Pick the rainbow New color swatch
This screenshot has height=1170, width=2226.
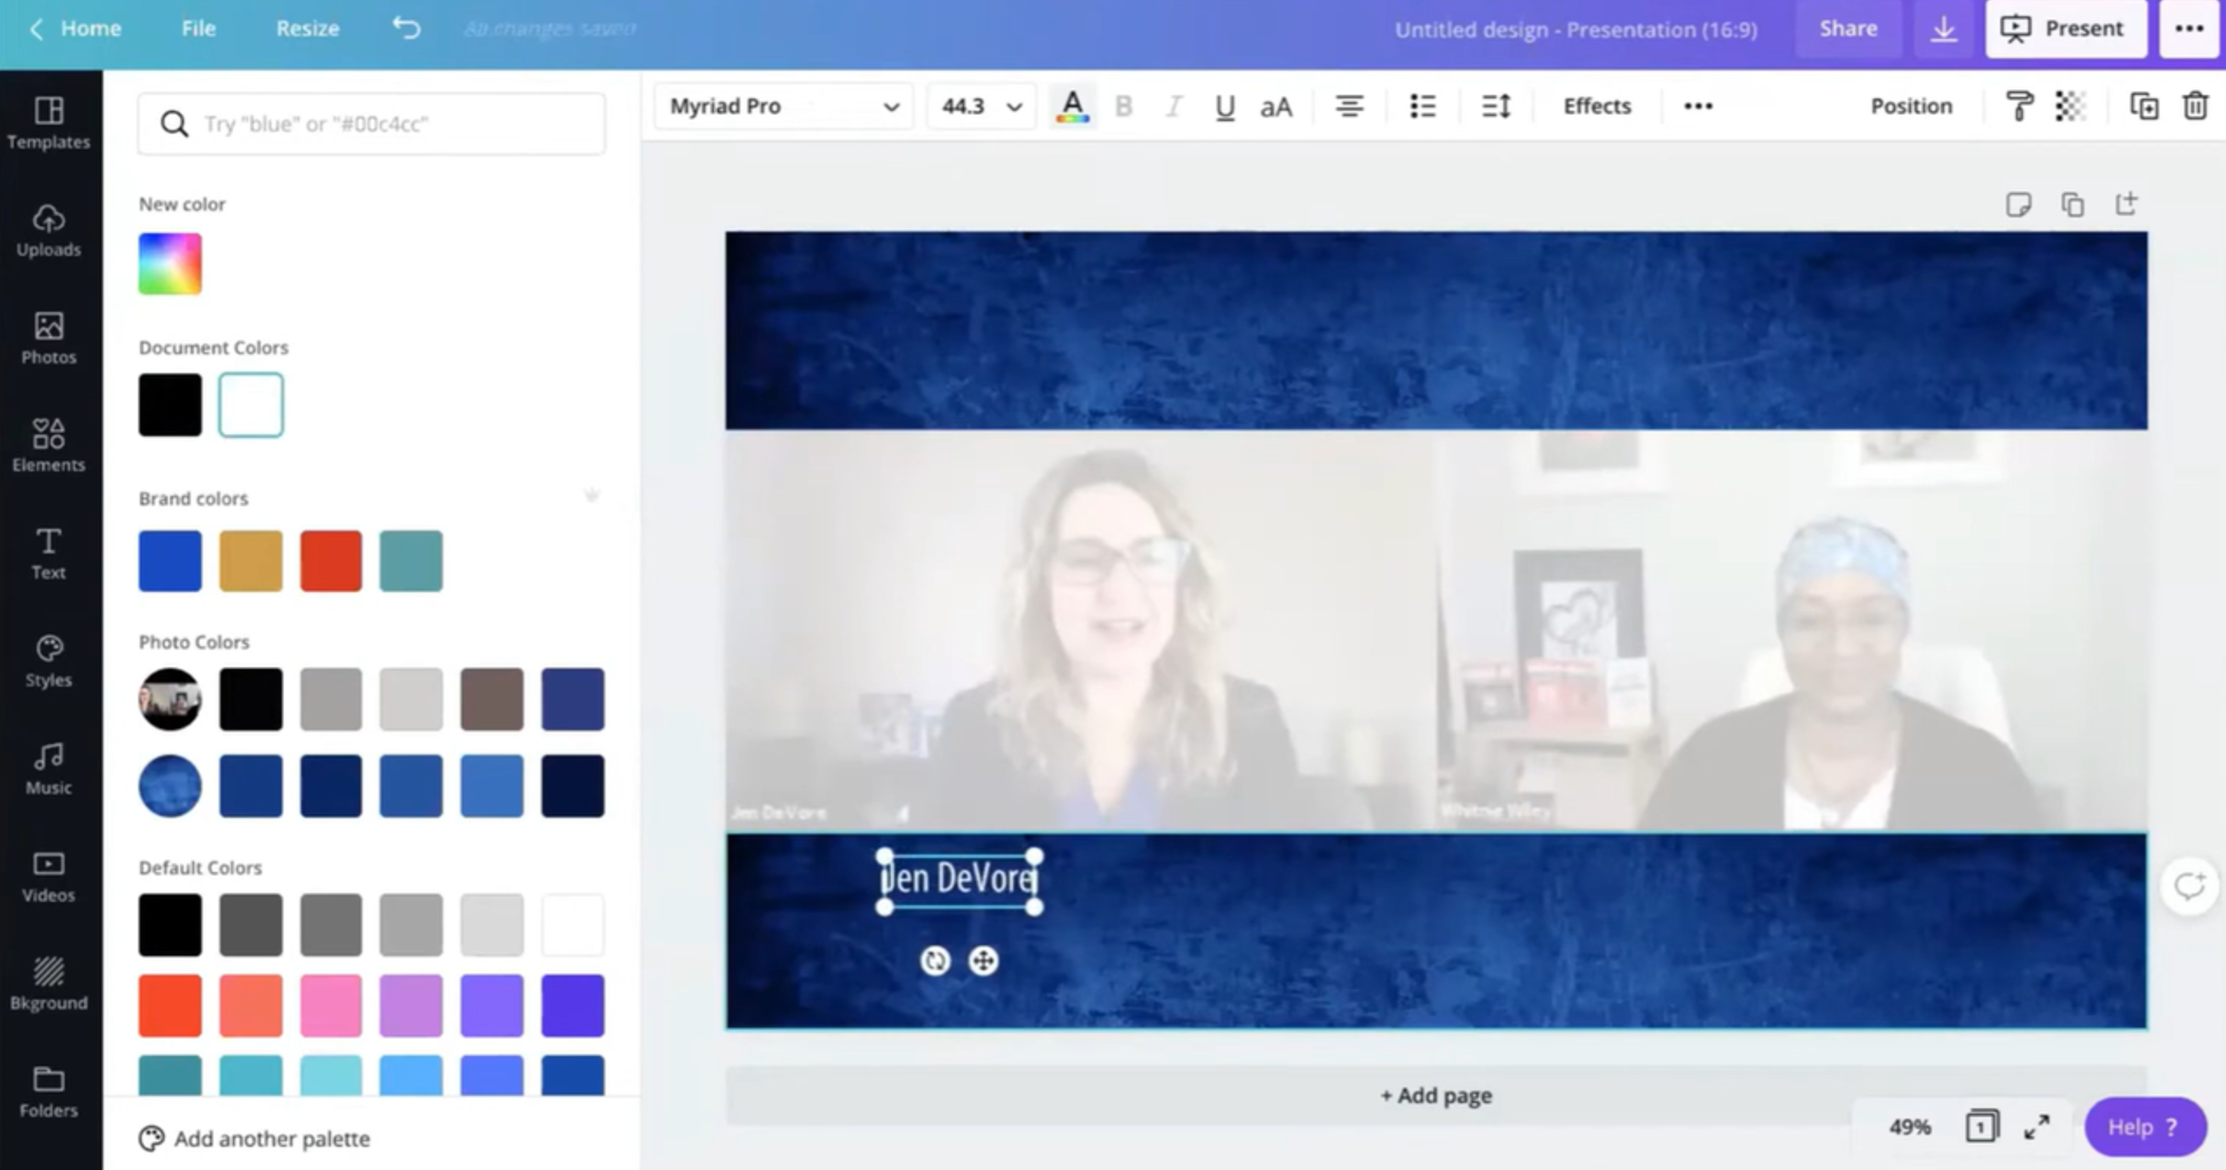coord(170,264)
